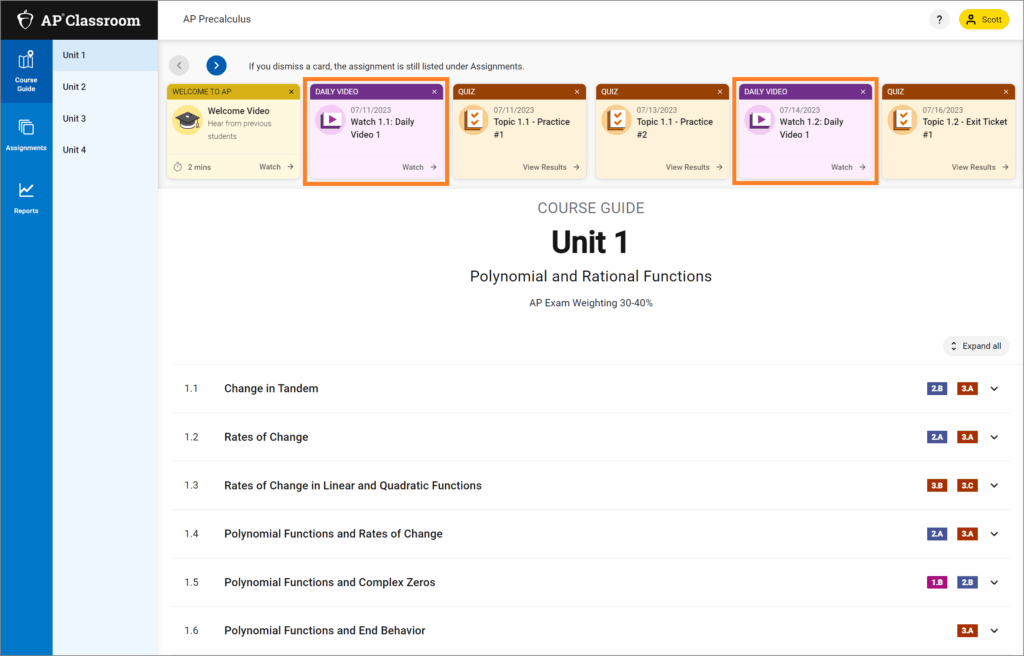
Task: Open the Rates of Change topic title
Action: 266,437
